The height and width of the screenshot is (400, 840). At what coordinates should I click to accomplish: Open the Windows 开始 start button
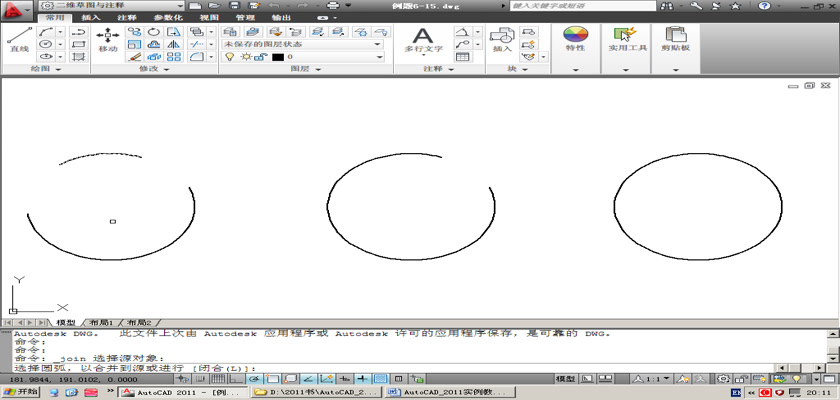click(x=21, y=392)
